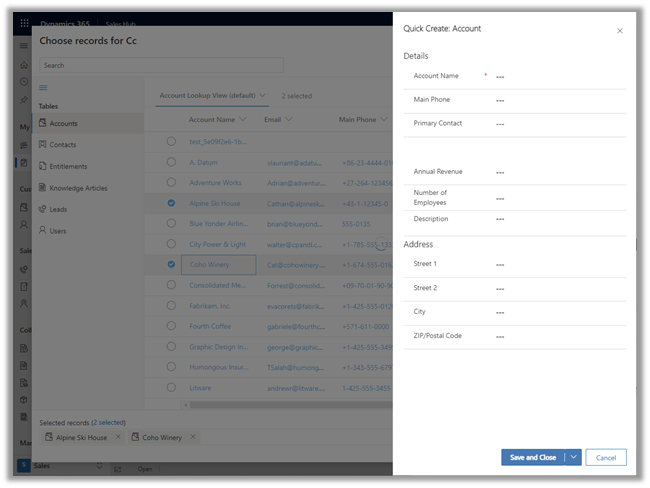Click Save and Close button
650x488 pixels.
(x=532, y=457)
